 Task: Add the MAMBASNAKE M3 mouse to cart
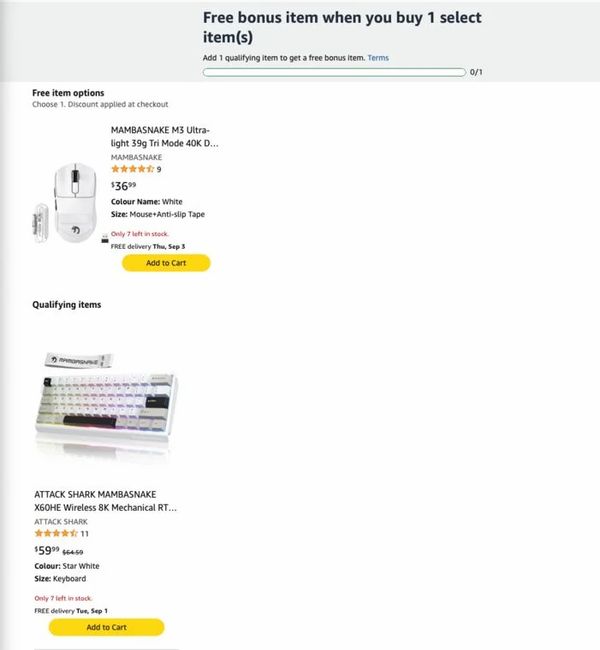166,263
